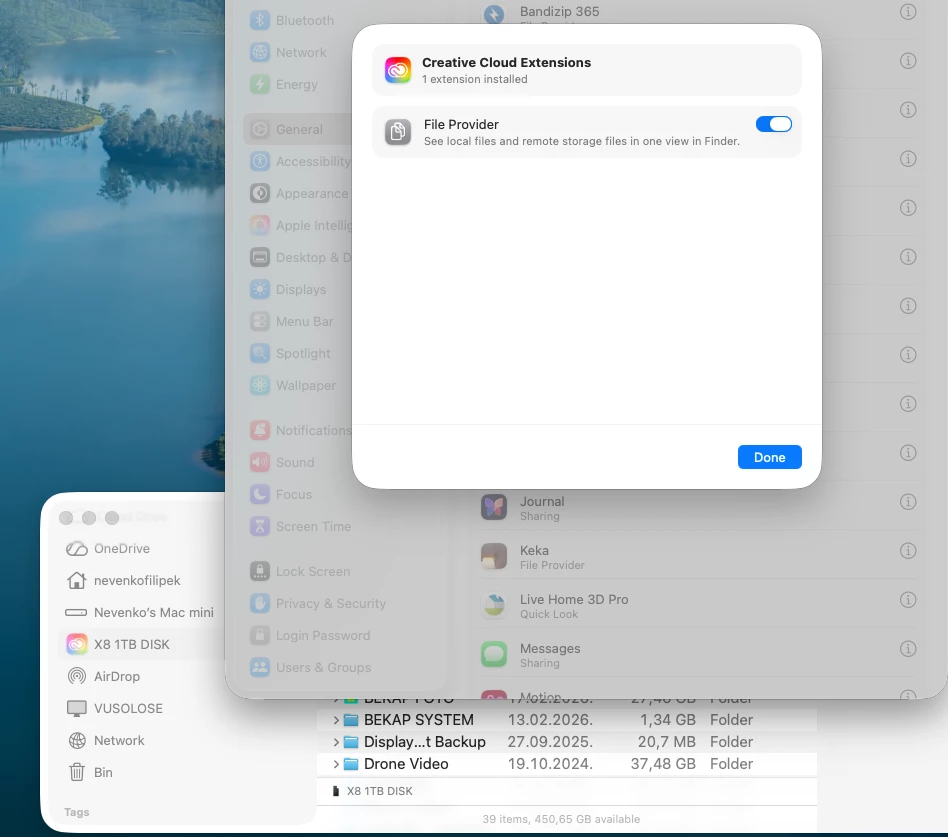Toggle the File Provider switch off
Image resolution: width=948 pixels, height=837 pixels.
click(x=773, y=124)
